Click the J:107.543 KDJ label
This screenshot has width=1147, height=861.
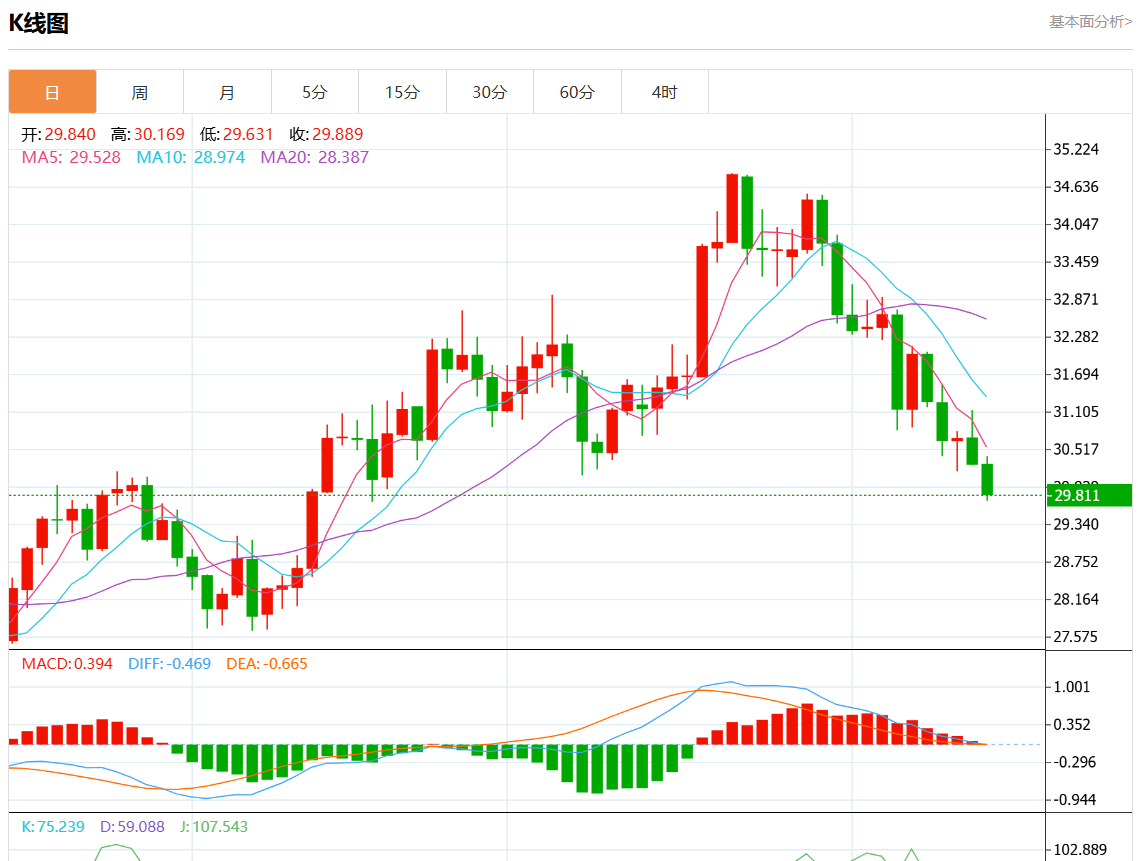[214, 827]
